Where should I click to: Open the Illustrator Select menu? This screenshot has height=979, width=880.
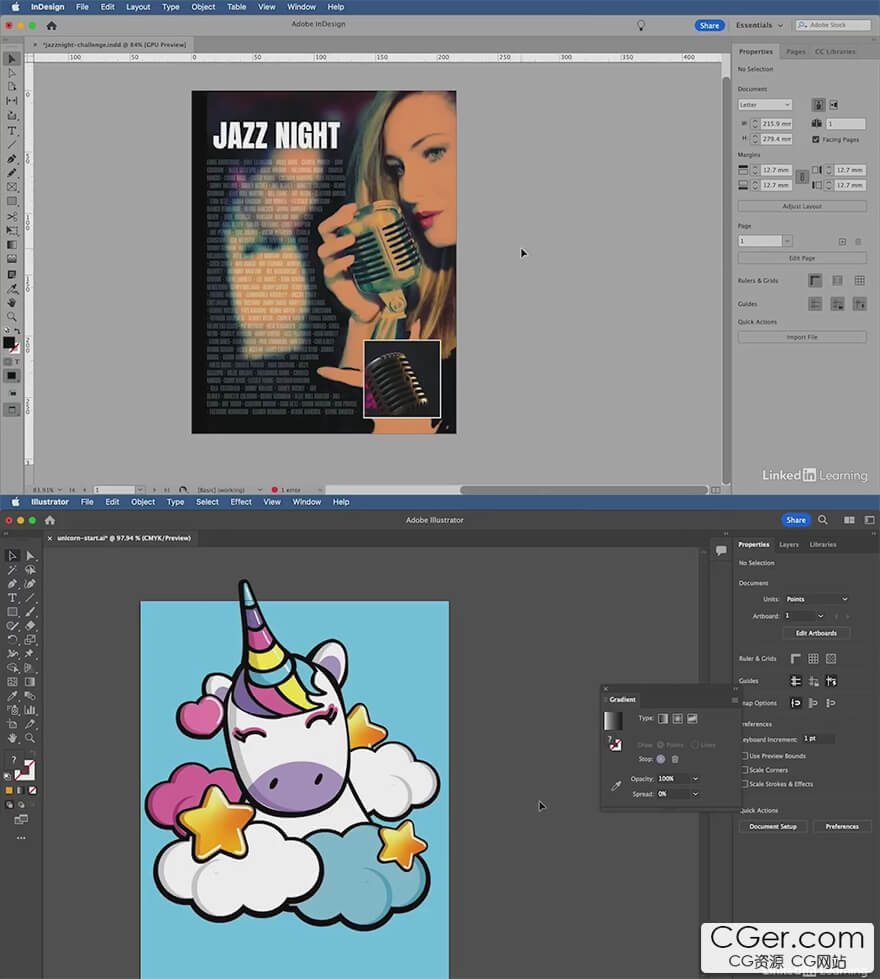pos(207,502)
